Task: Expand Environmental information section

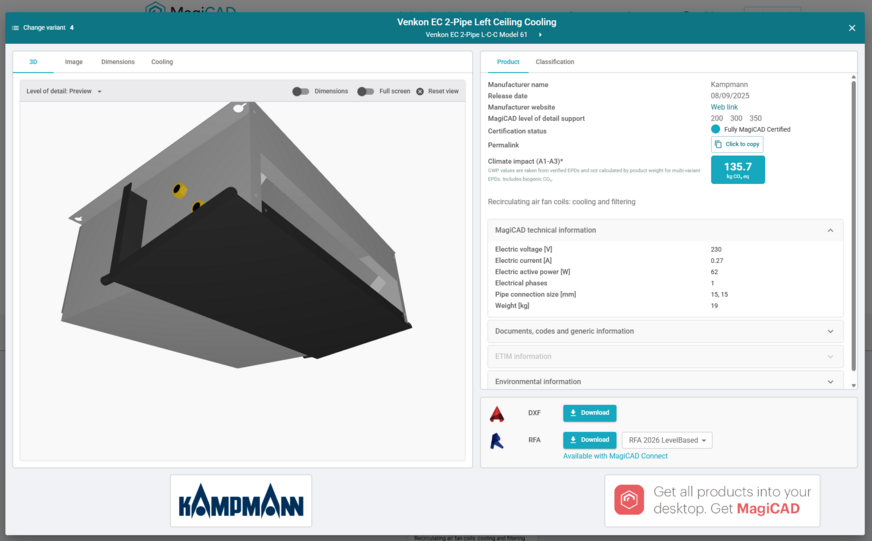Action: [x=665, y=381]
